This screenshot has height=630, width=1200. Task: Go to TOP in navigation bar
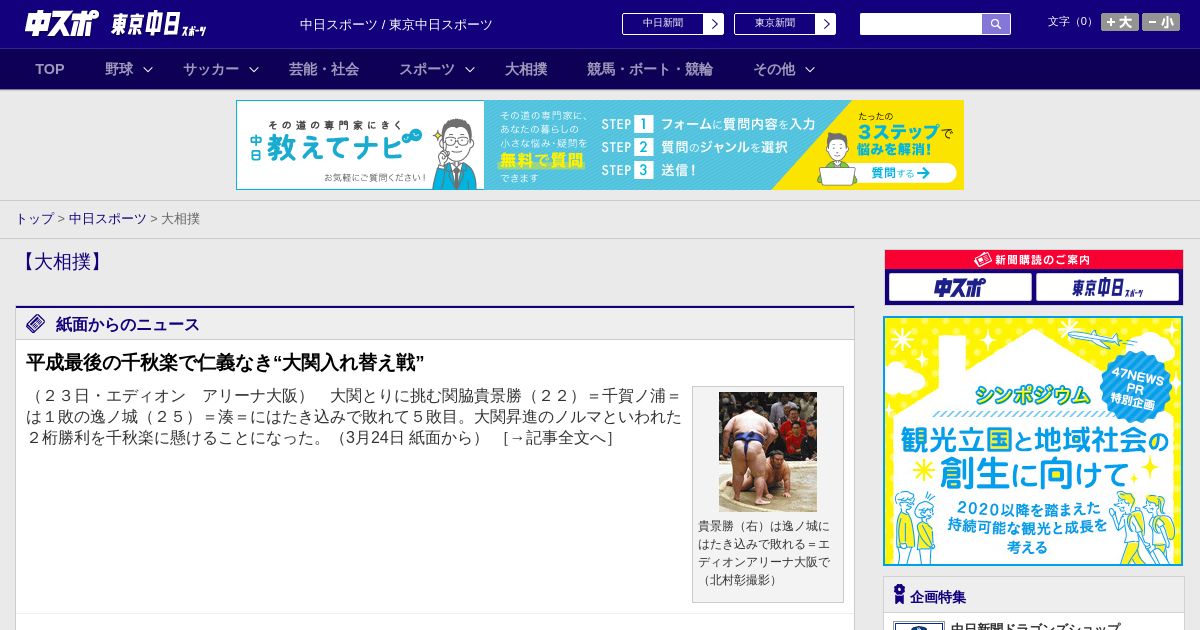[x=50, y=69]
